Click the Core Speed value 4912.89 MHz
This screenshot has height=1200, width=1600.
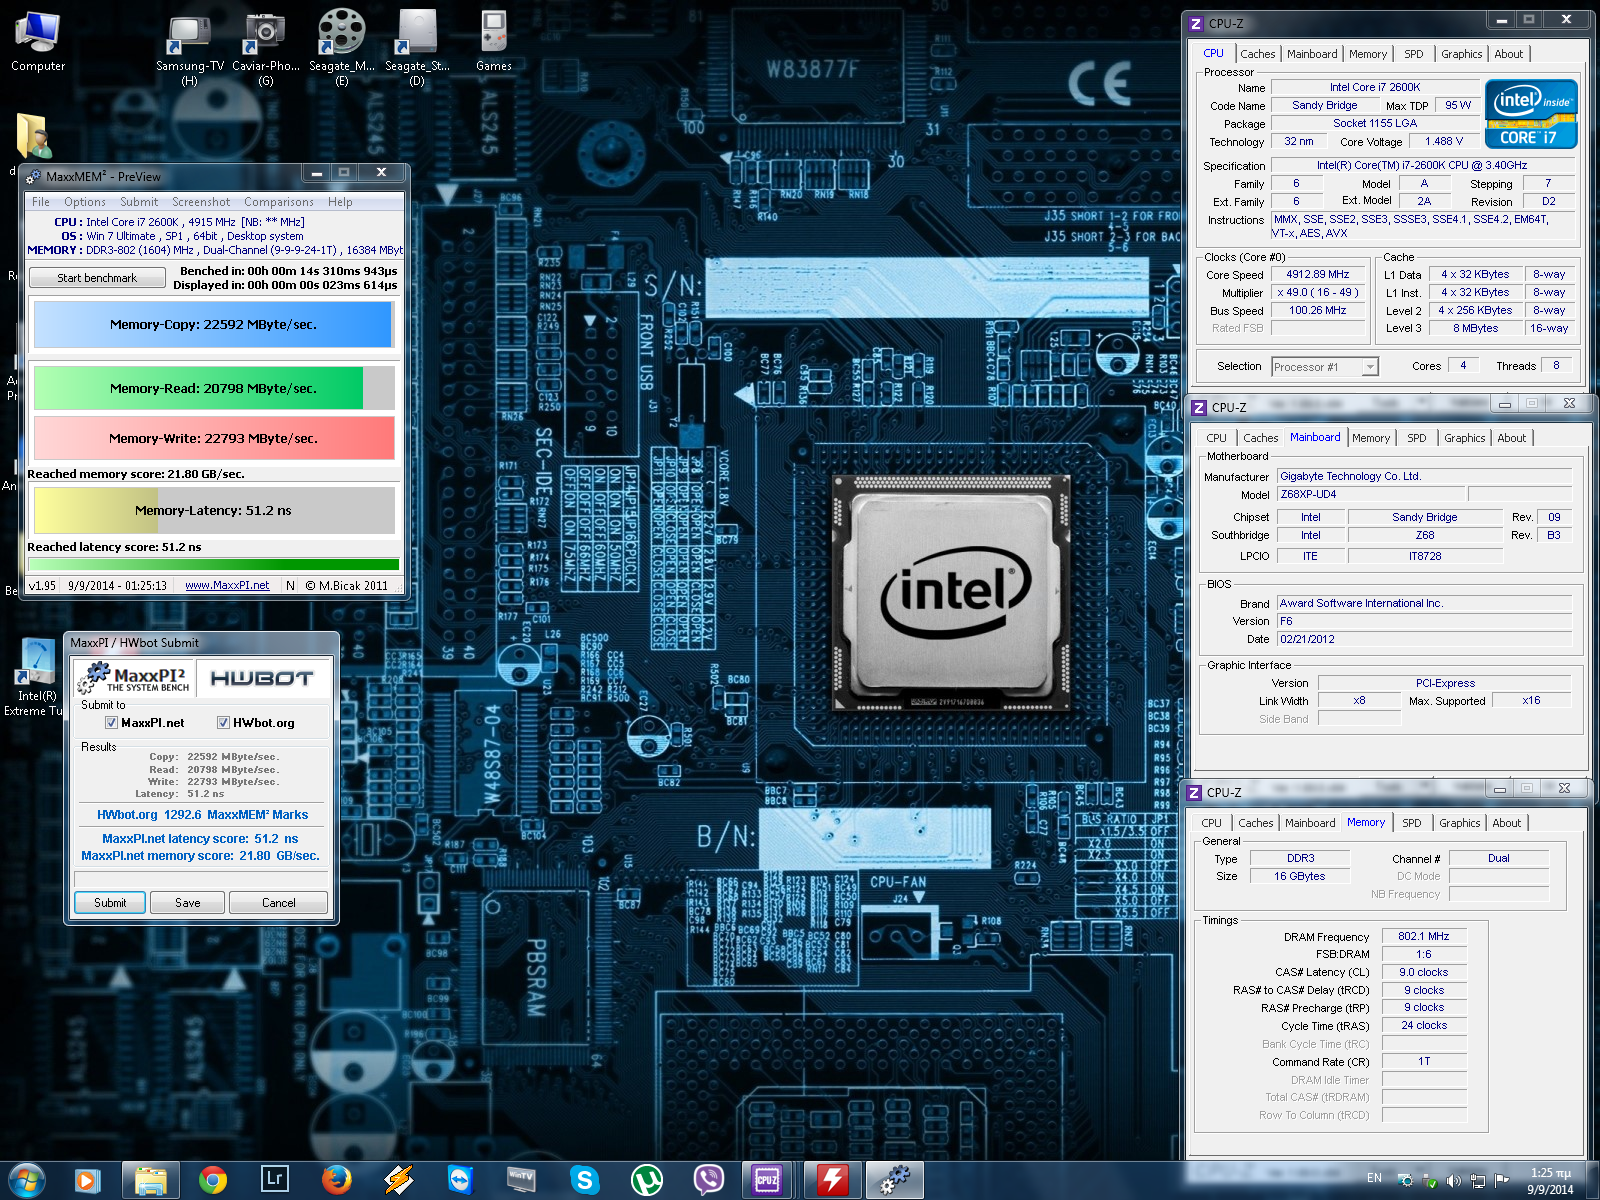click(x=1318, y=274)
